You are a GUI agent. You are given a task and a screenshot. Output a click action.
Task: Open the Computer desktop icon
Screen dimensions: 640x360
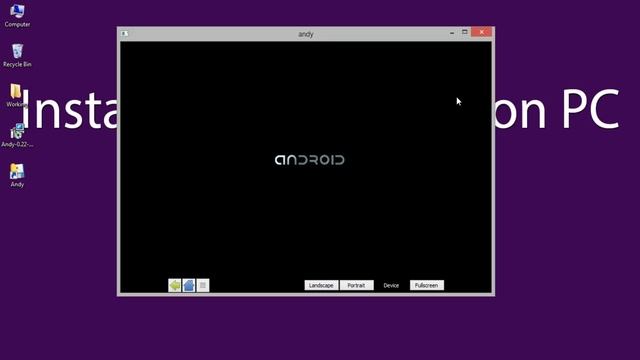pos(17,15)
